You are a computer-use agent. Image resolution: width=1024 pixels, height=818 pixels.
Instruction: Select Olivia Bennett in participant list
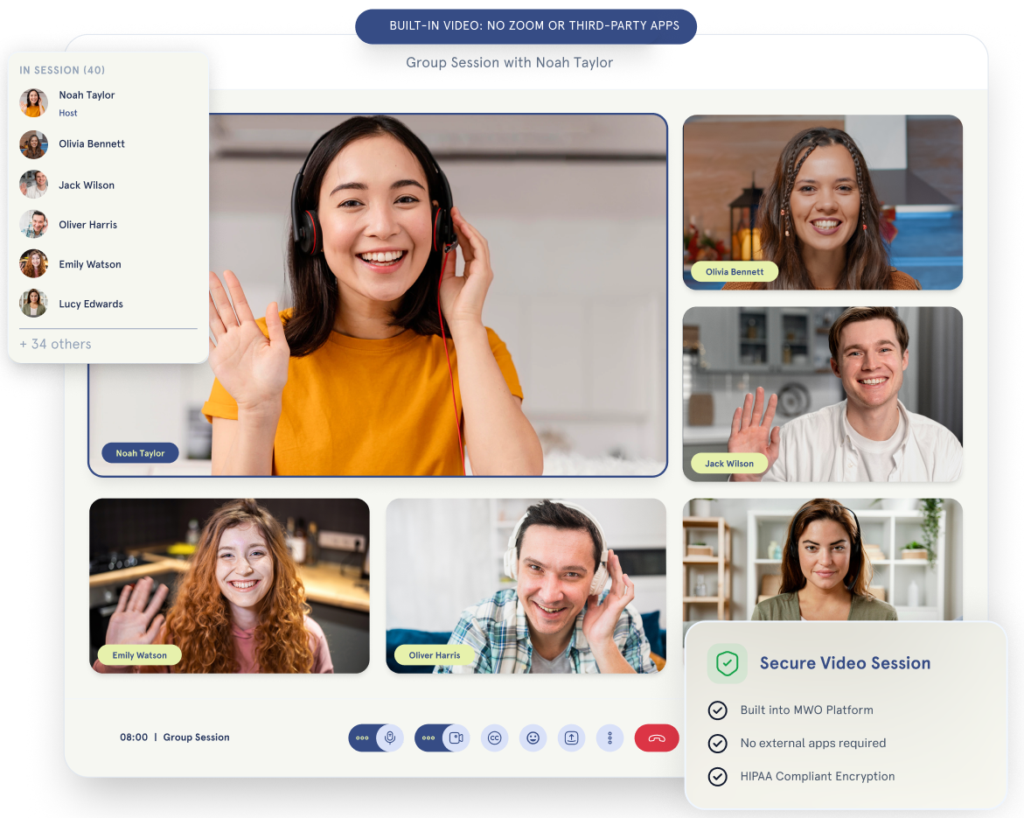click(91, 144)
